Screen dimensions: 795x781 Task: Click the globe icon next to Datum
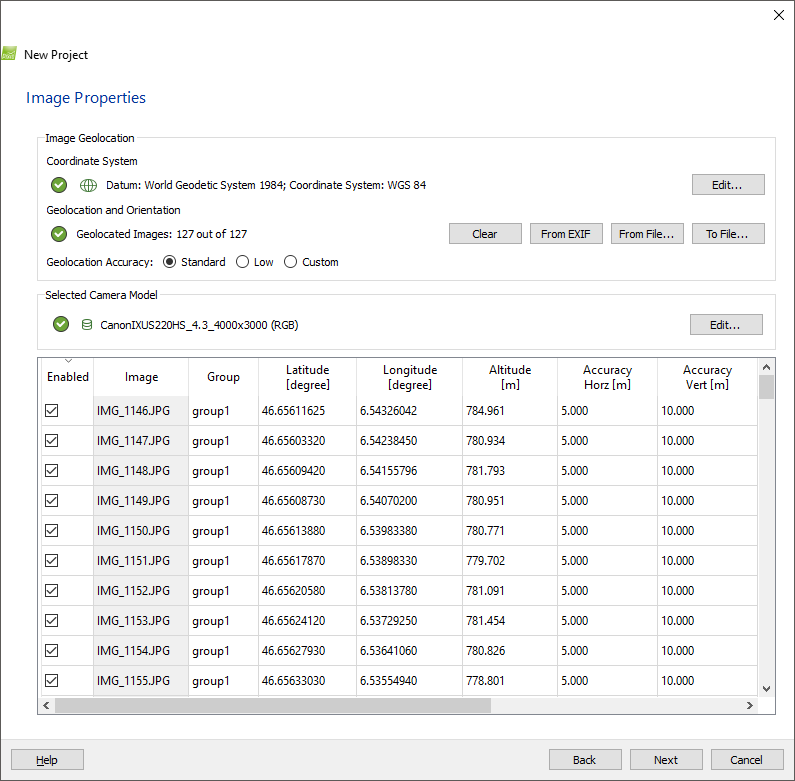click(x=88, y=185)
